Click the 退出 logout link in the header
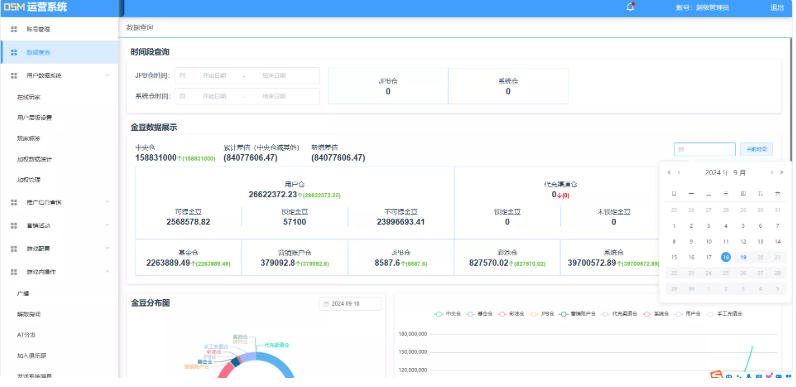 pyautogui.click(x=777, y=7)
